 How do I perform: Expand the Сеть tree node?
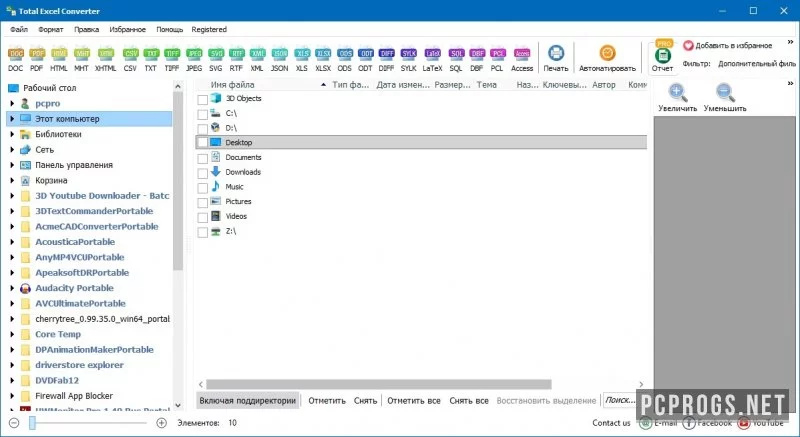point(12,149)
